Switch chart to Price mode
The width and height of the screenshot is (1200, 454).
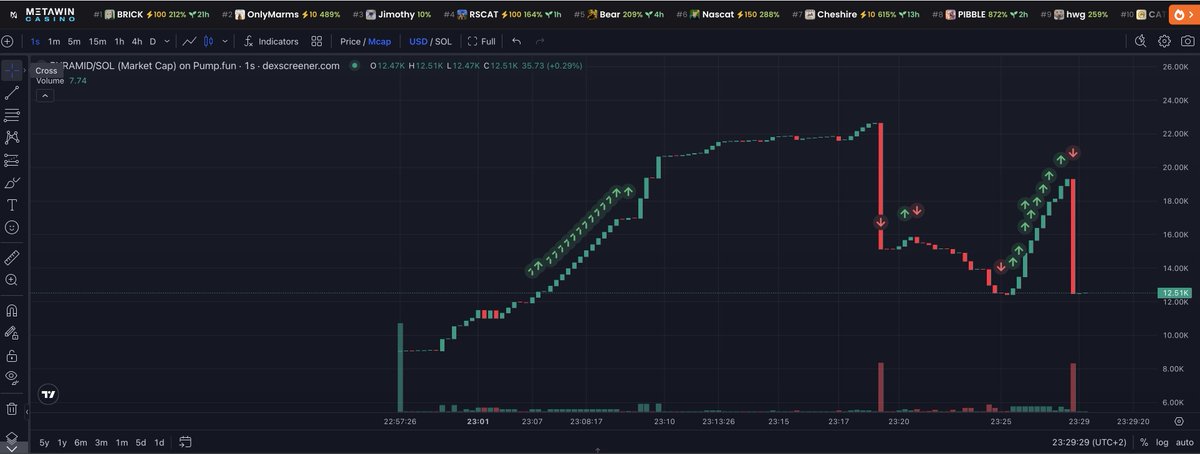pyautogui.click(x=350, y=41)
